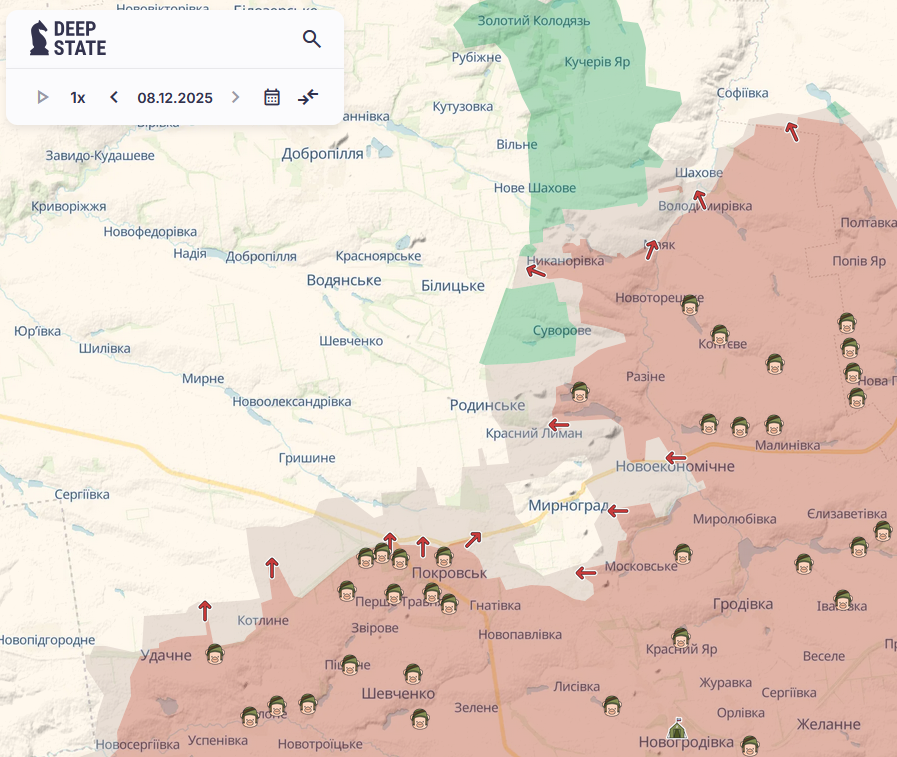
Task: Open the compare dates arrows icon
Action: 308,97
